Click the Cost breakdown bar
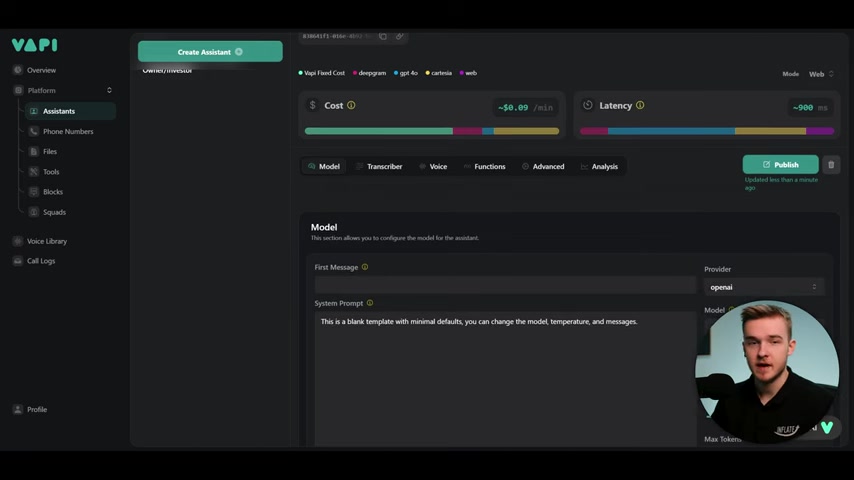This screenshot has width=854, height=480. click(432, 131)
